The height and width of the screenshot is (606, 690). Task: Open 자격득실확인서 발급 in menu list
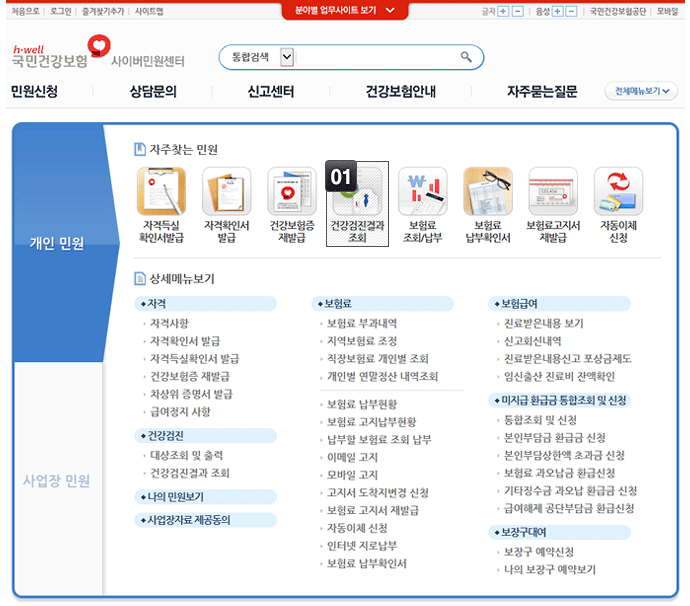click(195, 359)
